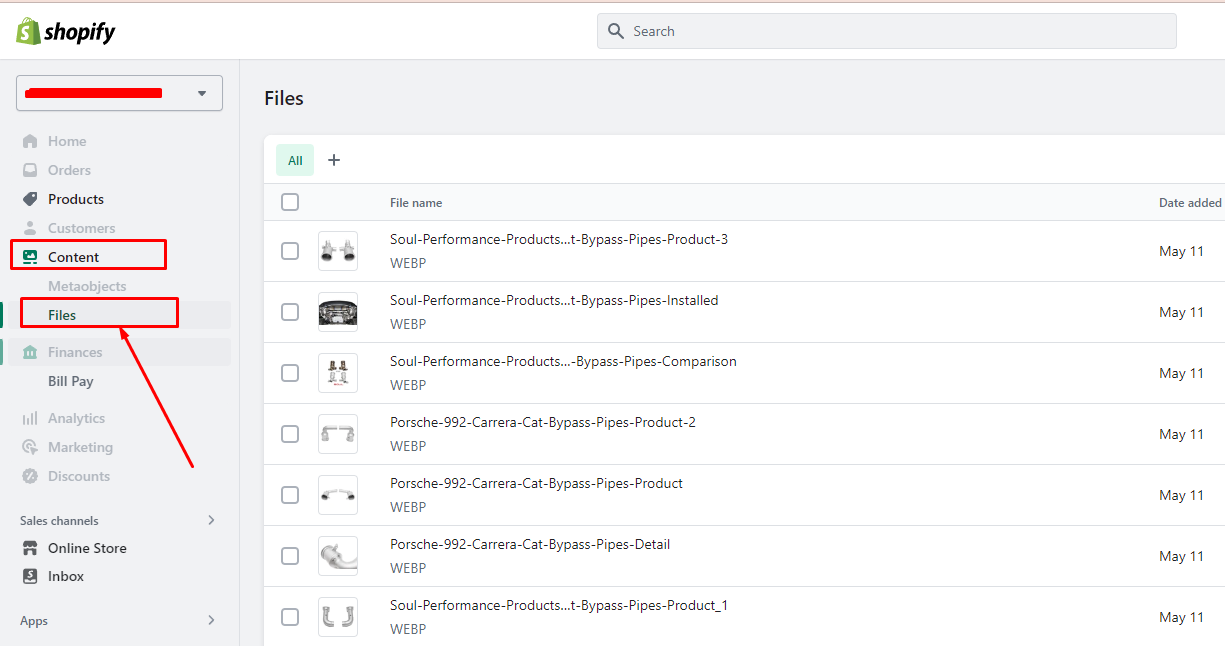Viewport: 1225px width, 646px height.
Task: Open thumbnail of Porsche-992-Carrera-Cat-Bypass-Pipes-Product image
Action: click(x=338, y=495)
